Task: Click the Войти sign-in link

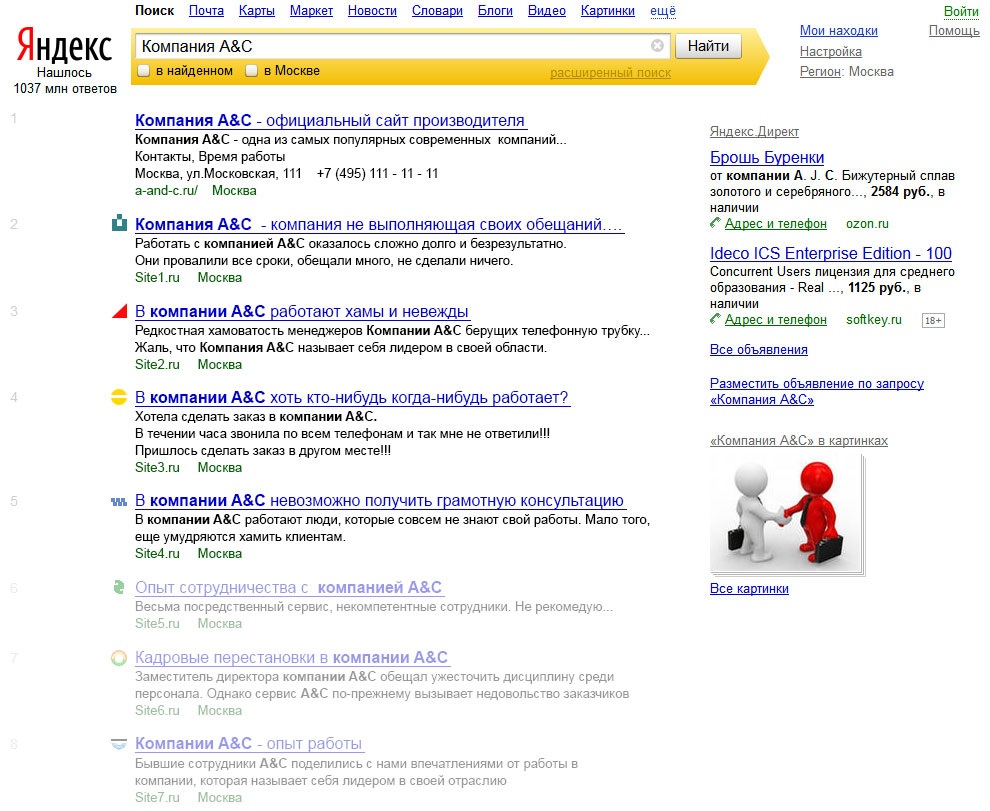Action: click(961, 11)
